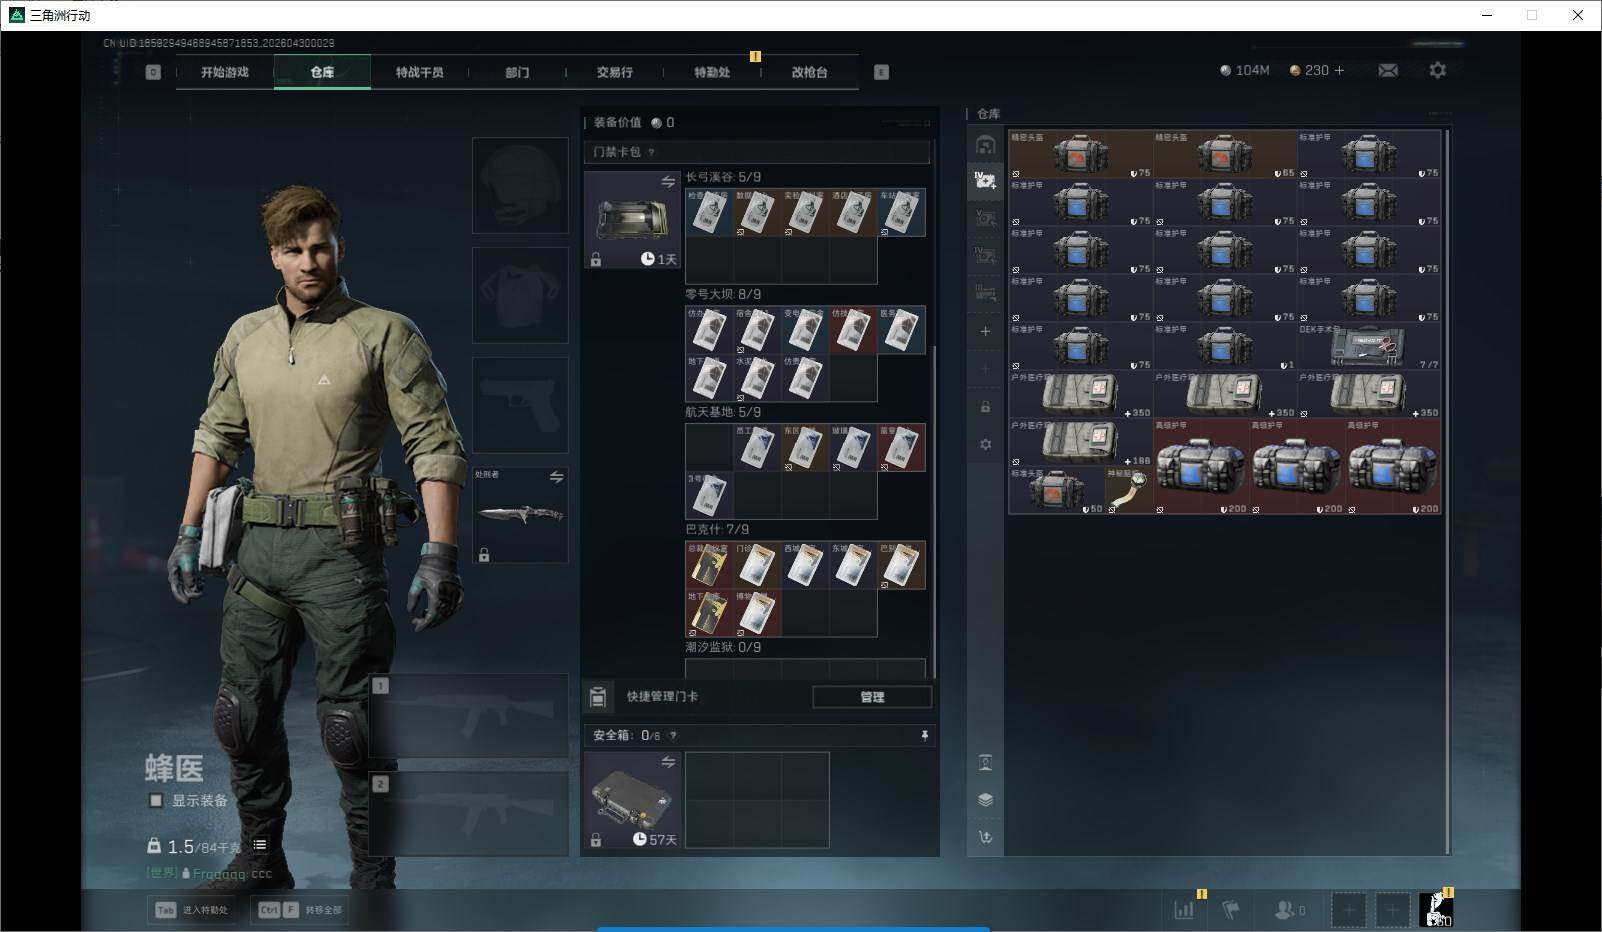The height and width of the screenshot is (932, 1602).
Task: Open the statistics bar chart icon
Action: click(1184, 910)
